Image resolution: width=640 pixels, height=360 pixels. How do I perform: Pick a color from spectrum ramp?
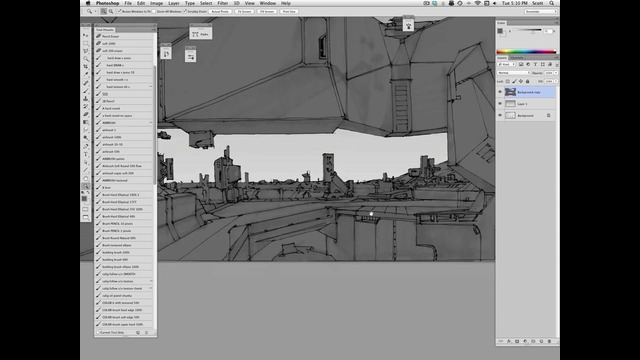[526, 52]
